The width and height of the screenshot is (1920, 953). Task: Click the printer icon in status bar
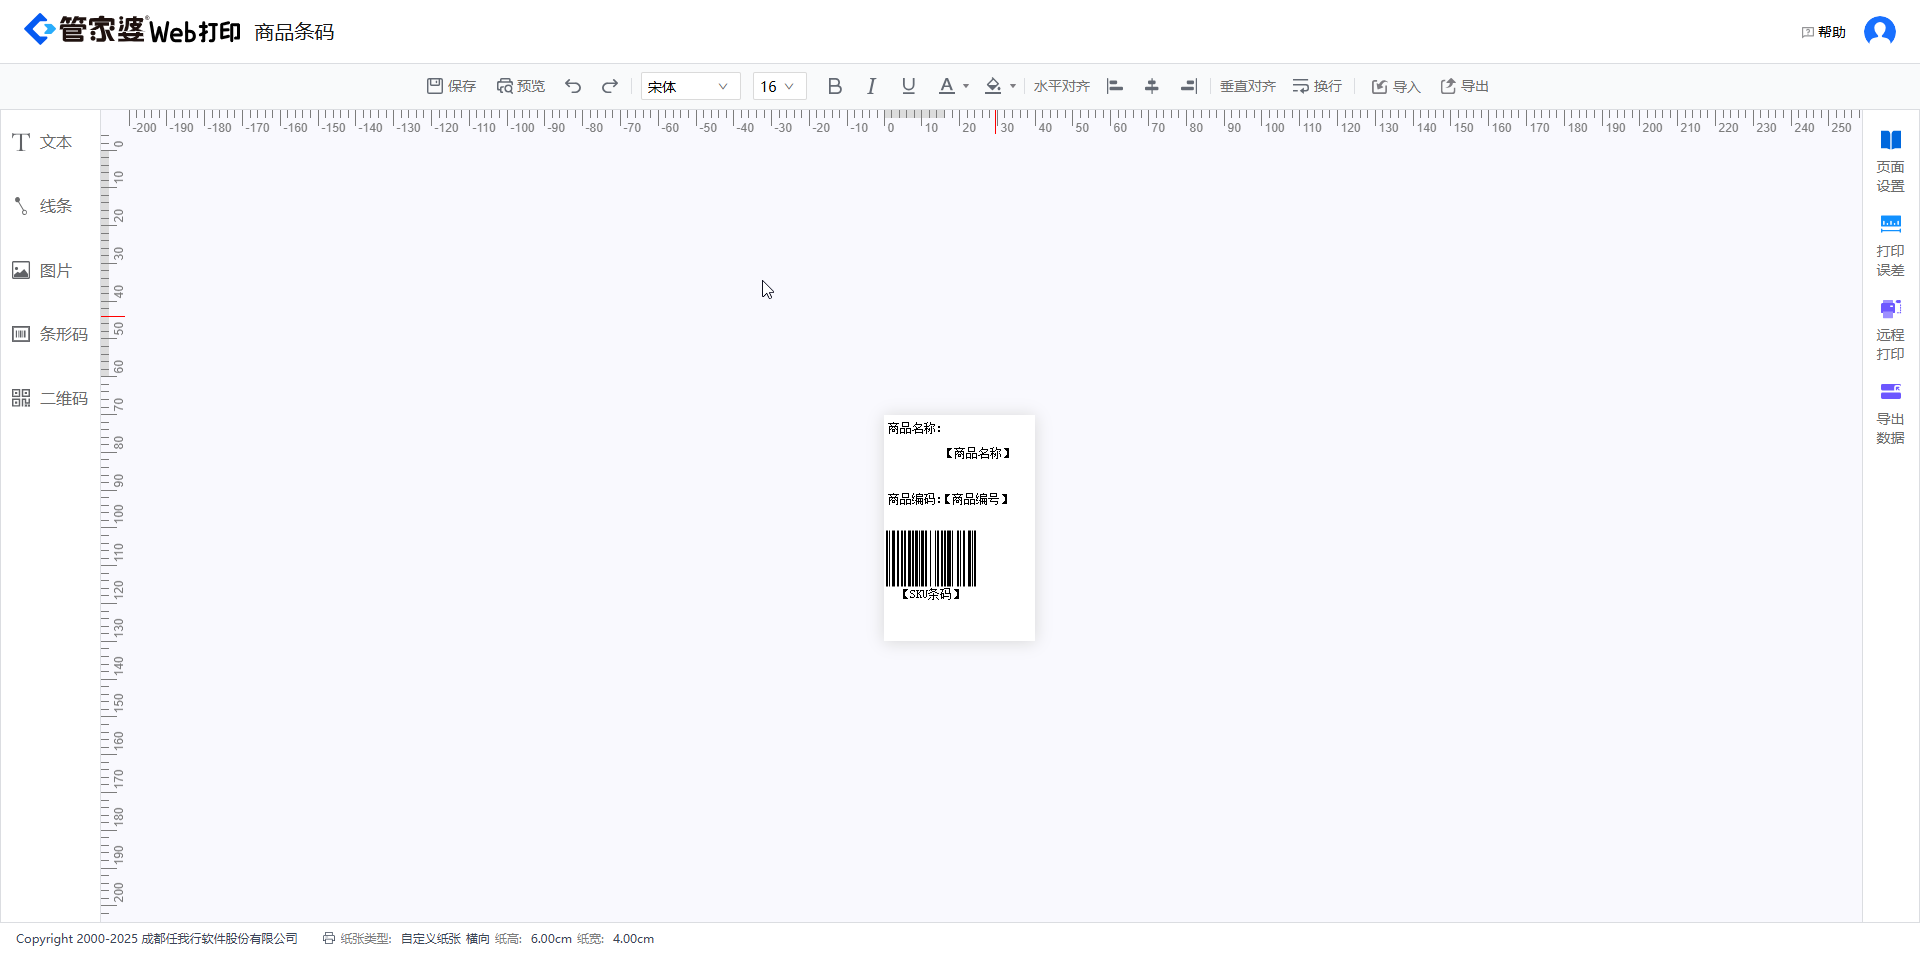coord(329,938)
